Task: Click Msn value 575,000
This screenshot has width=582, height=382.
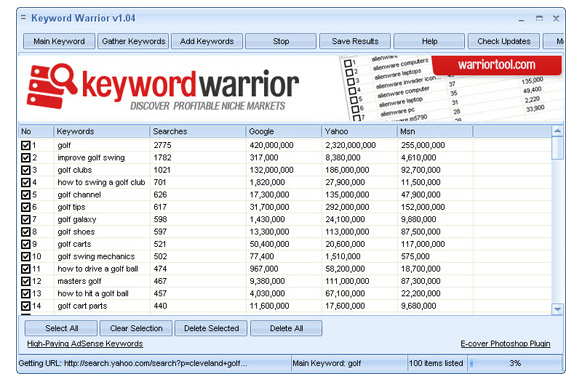Action: (415, 256)
